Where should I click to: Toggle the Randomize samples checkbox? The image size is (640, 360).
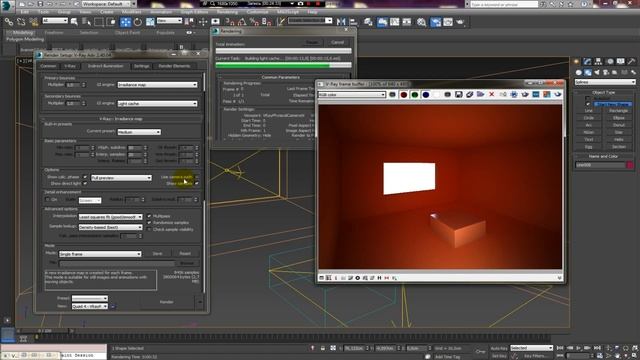tap(149, 222)
